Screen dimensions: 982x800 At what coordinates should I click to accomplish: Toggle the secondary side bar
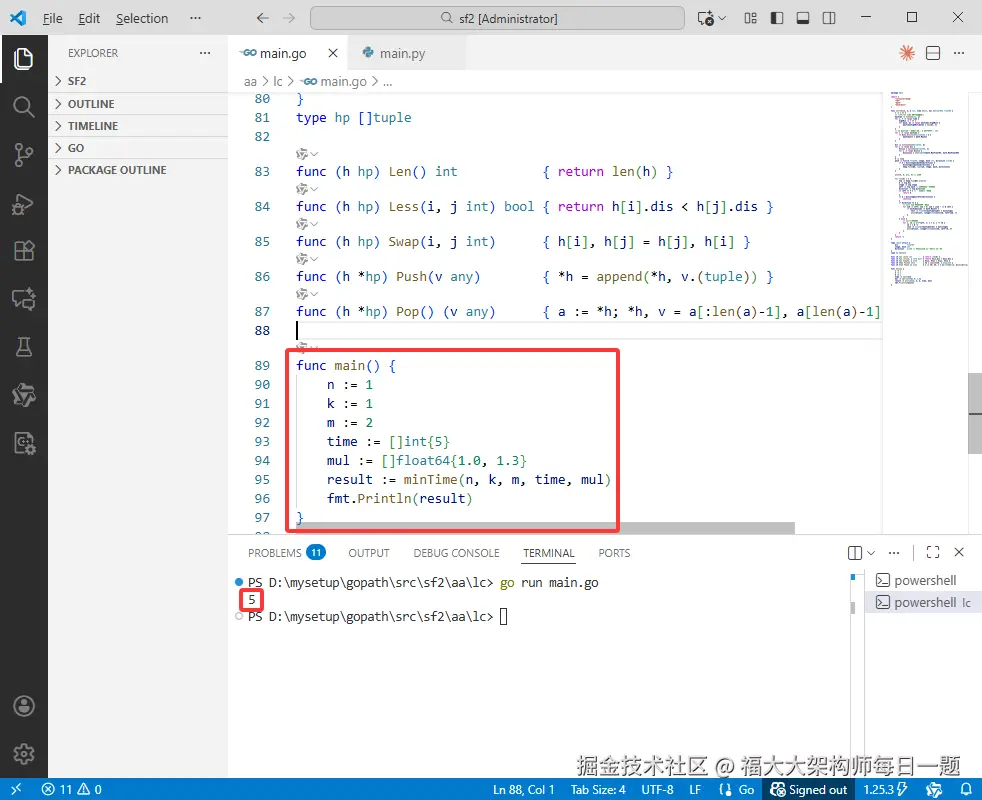tap(829, 18)
